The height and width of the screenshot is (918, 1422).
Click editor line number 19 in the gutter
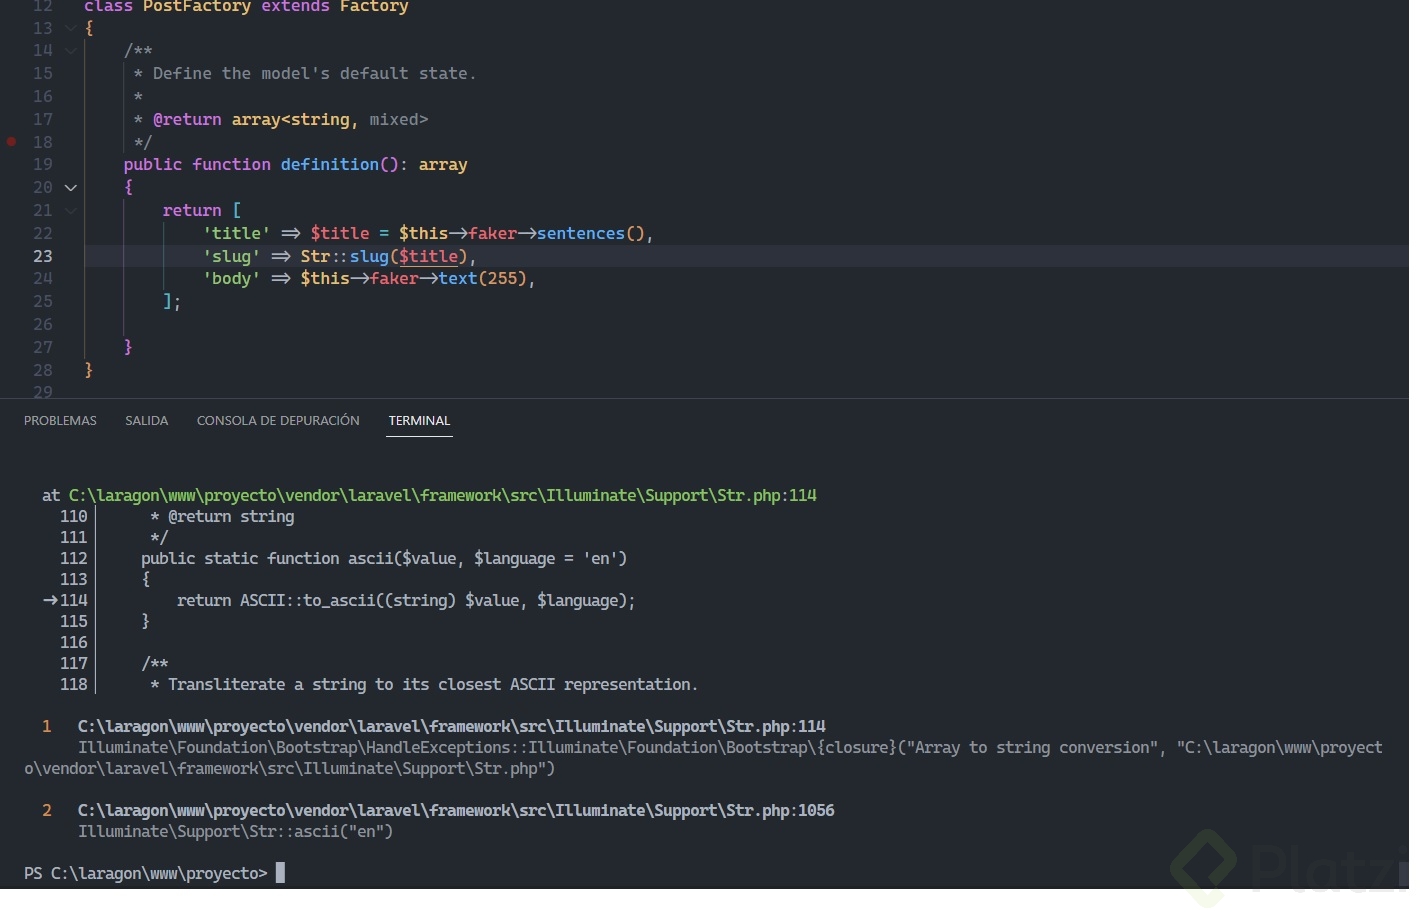coord(43,164)
